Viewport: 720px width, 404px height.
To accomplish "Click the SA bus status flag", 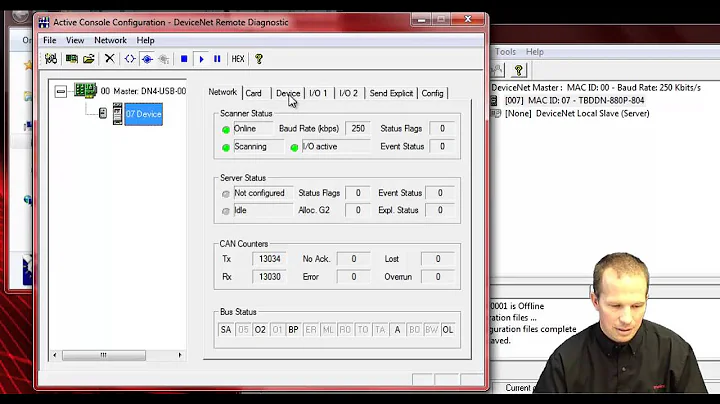I will coord(225,330).
